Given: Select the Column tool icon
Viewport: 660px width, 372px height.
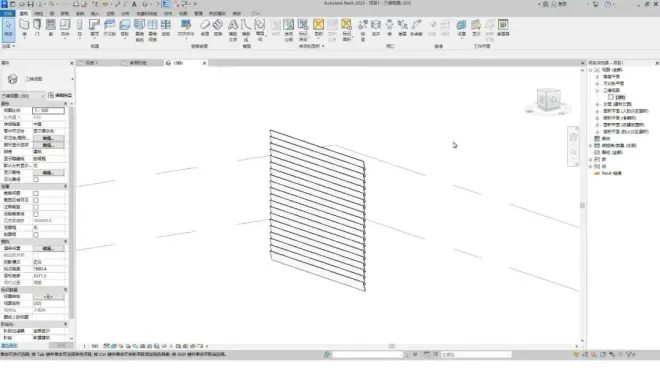Looking at the screenshot, I should (x=79, y=28).
